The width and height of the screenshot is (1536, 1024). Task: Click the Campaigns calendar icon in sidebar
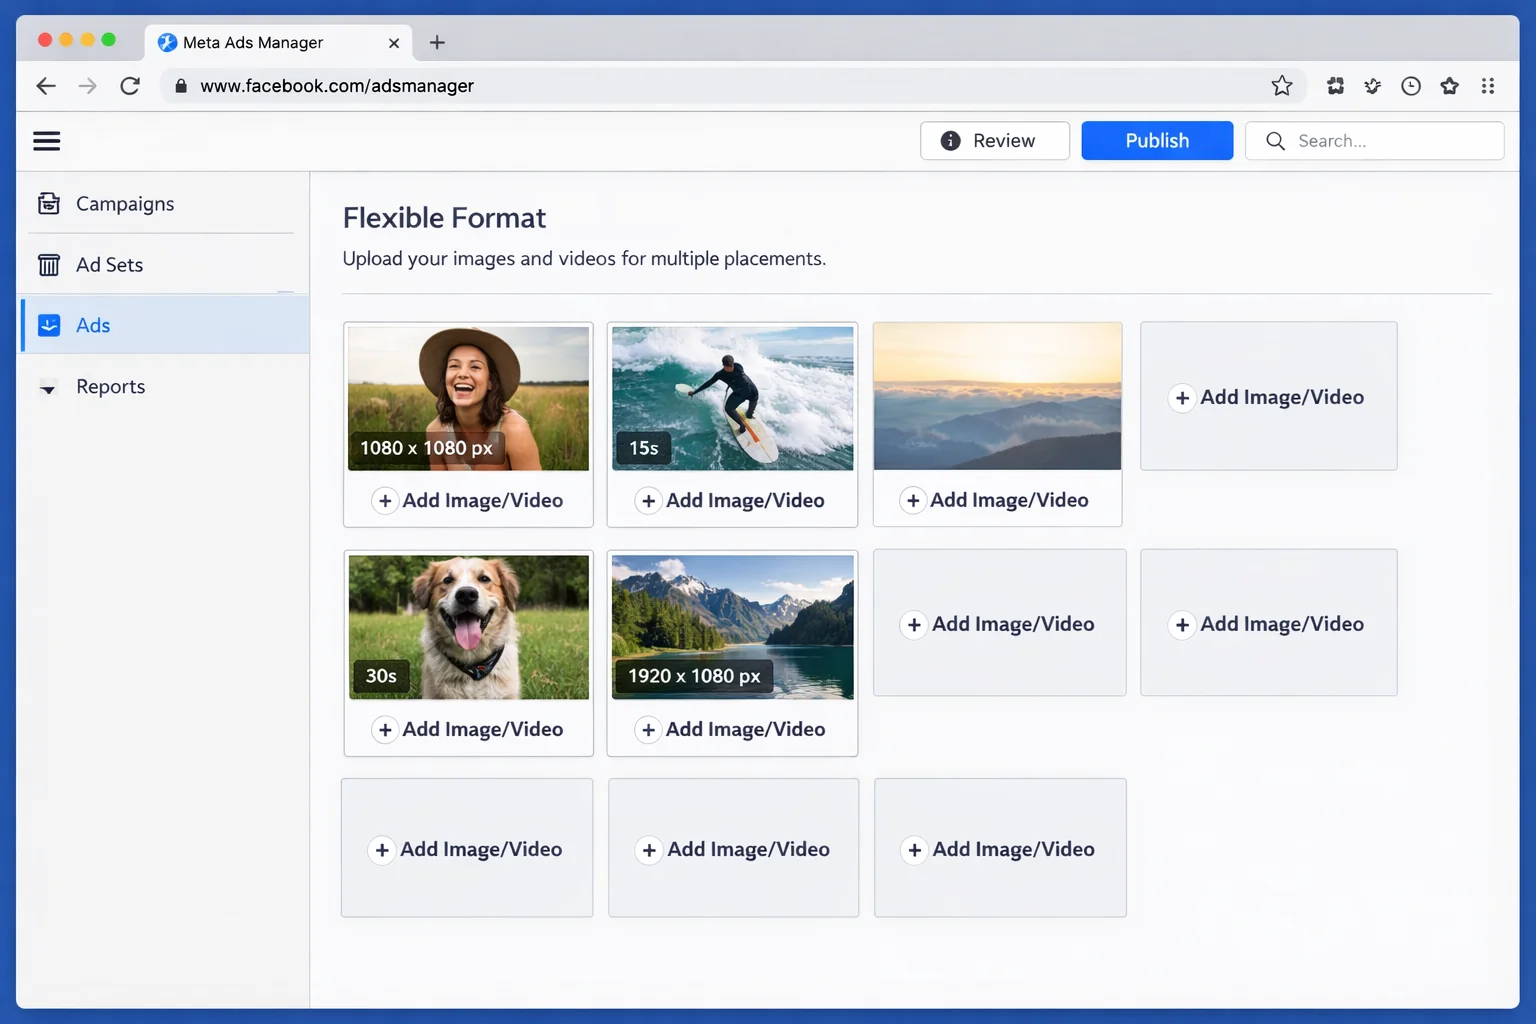[48, 203]
